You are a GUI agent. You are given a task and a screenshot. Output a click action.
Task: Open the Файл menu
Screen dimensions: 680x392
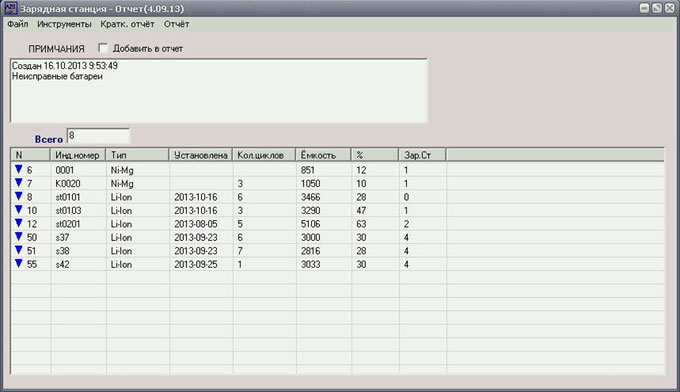coord(18,24)
